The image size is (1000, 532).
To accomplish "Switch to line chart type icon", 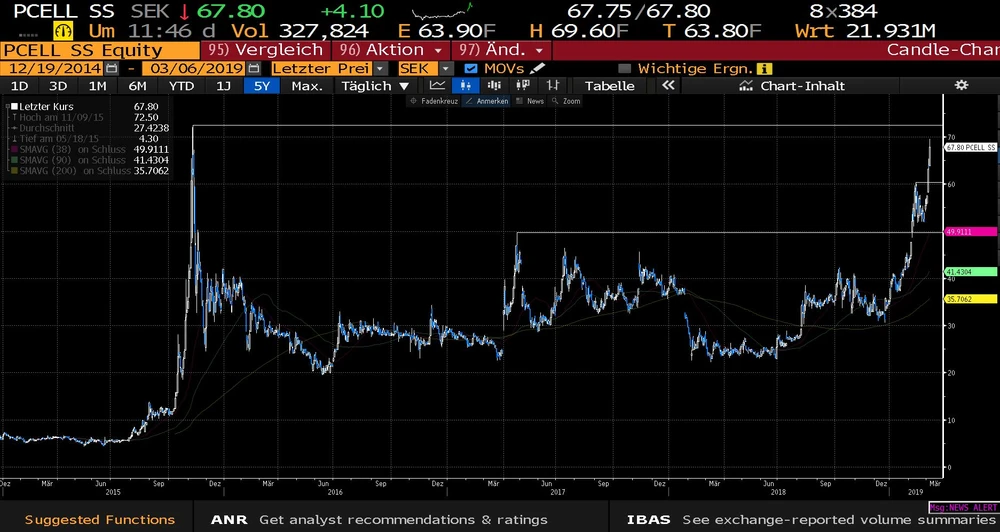I will click(437, 86).
